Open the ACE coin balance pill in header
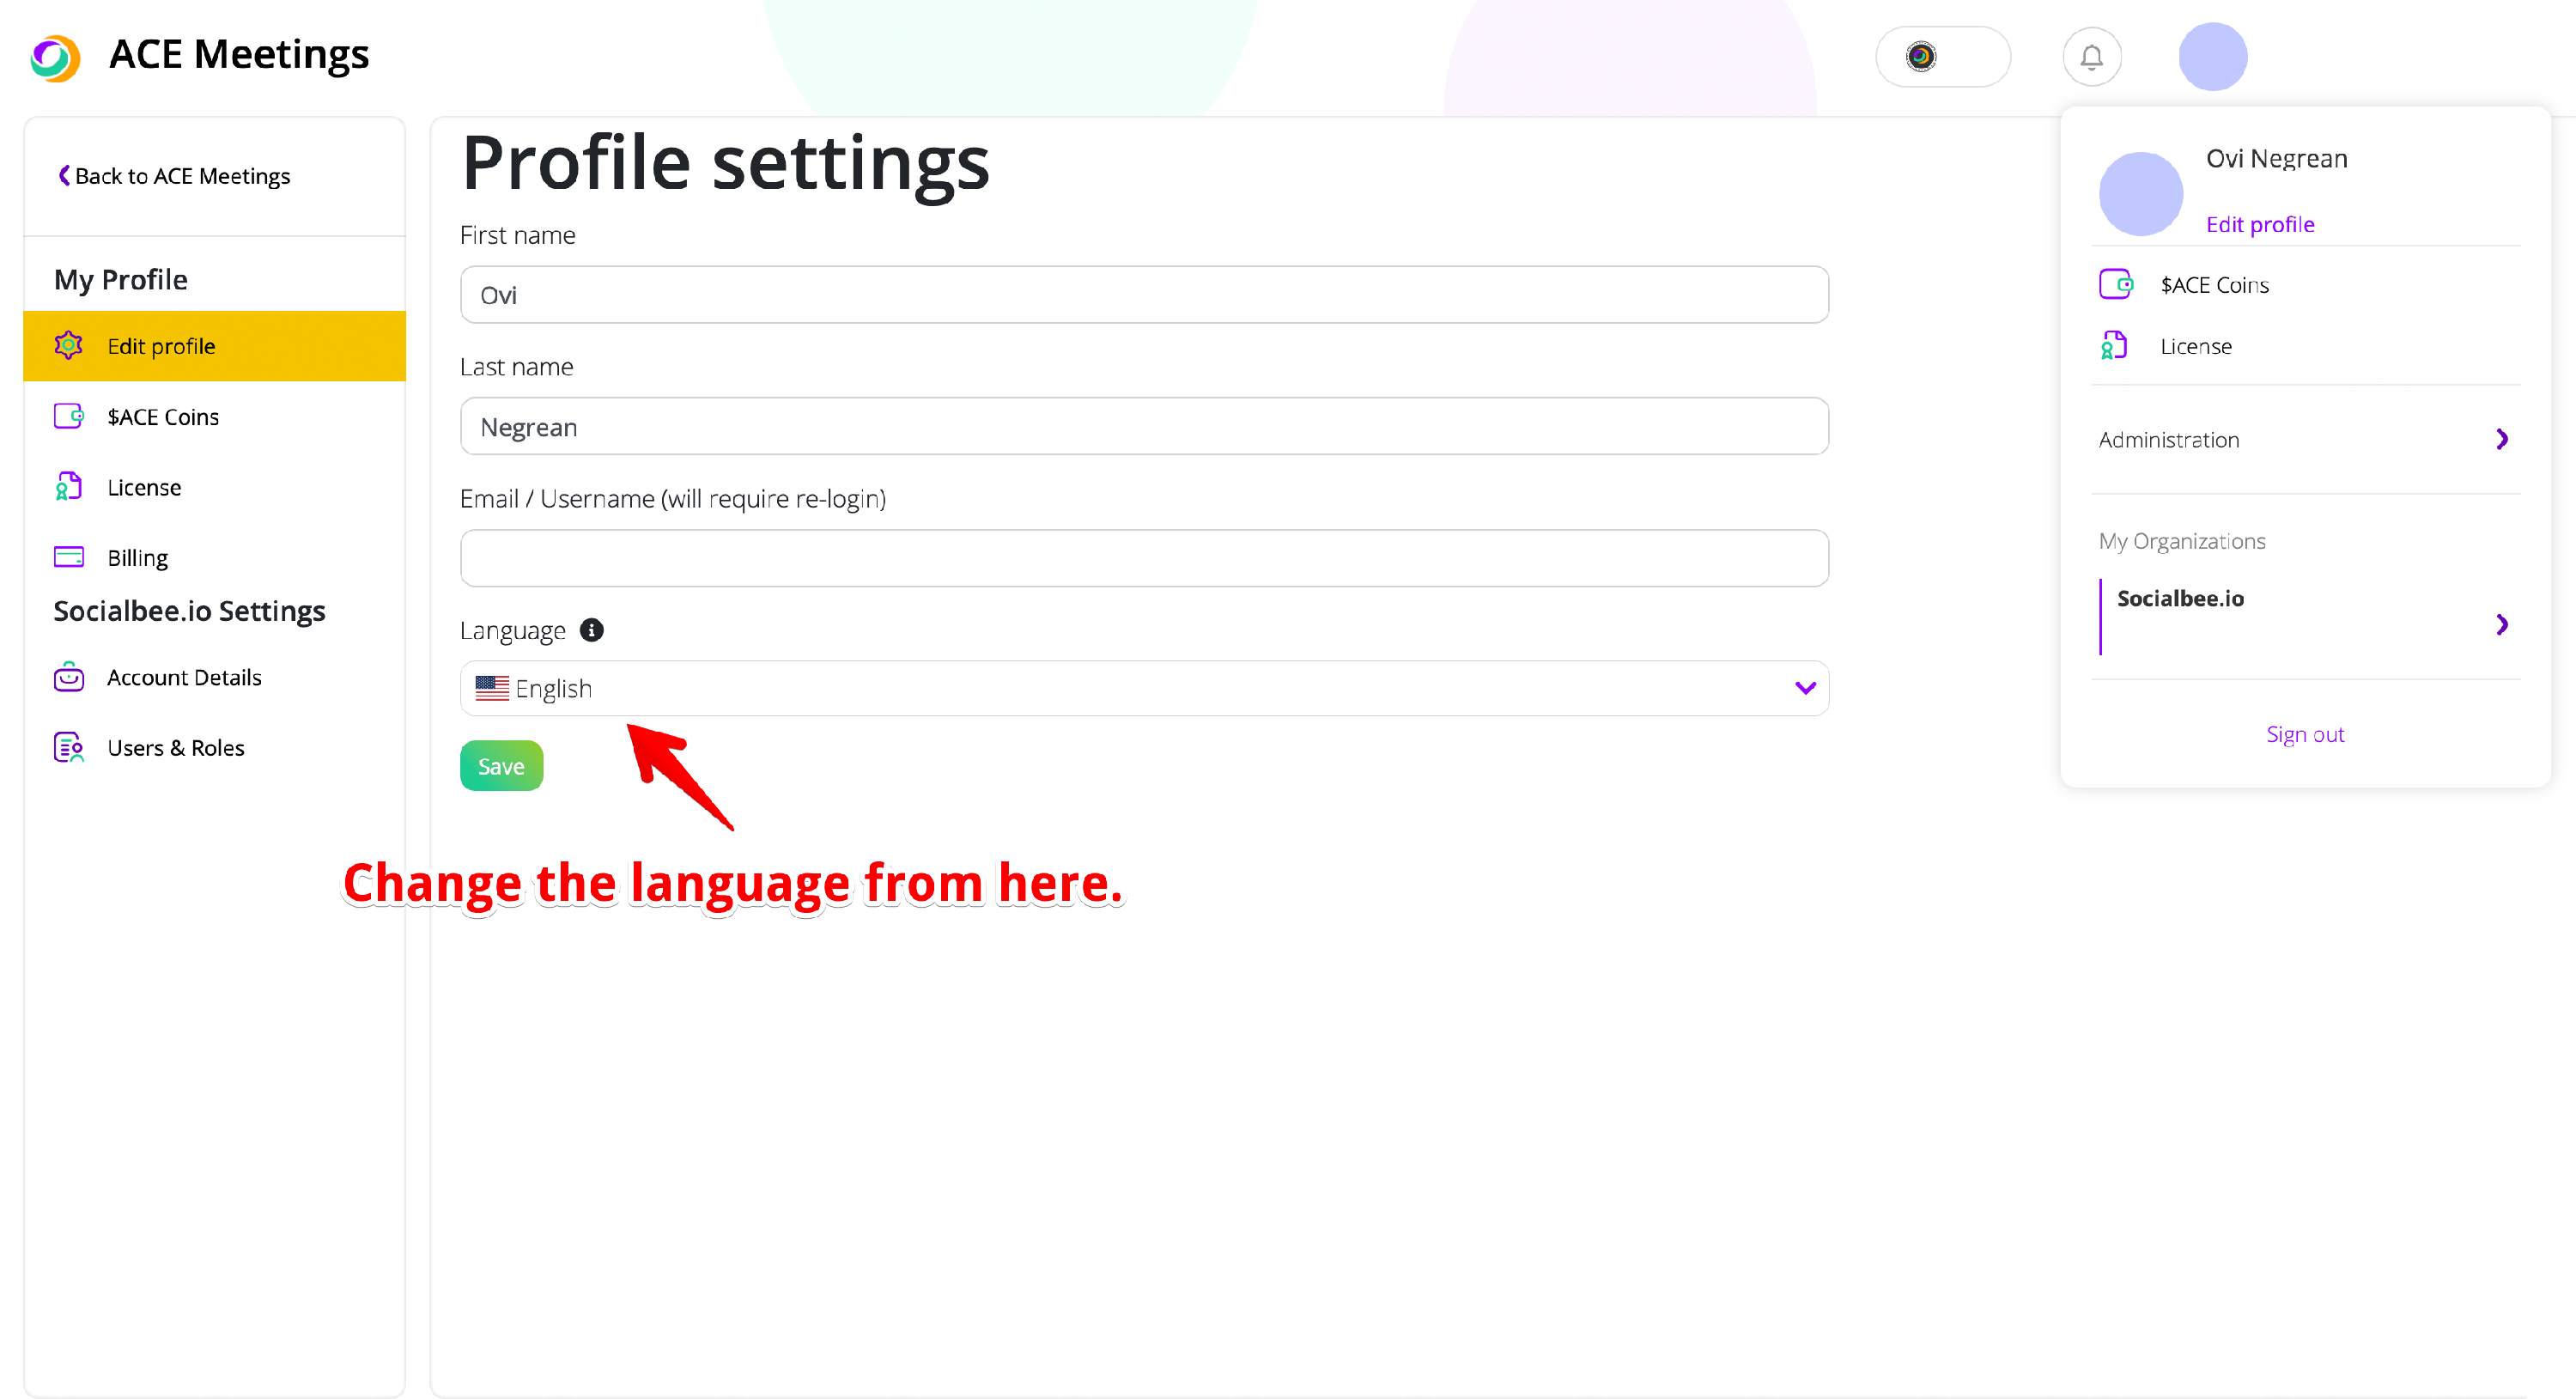2576x1399 pixels. (1942, 57)
